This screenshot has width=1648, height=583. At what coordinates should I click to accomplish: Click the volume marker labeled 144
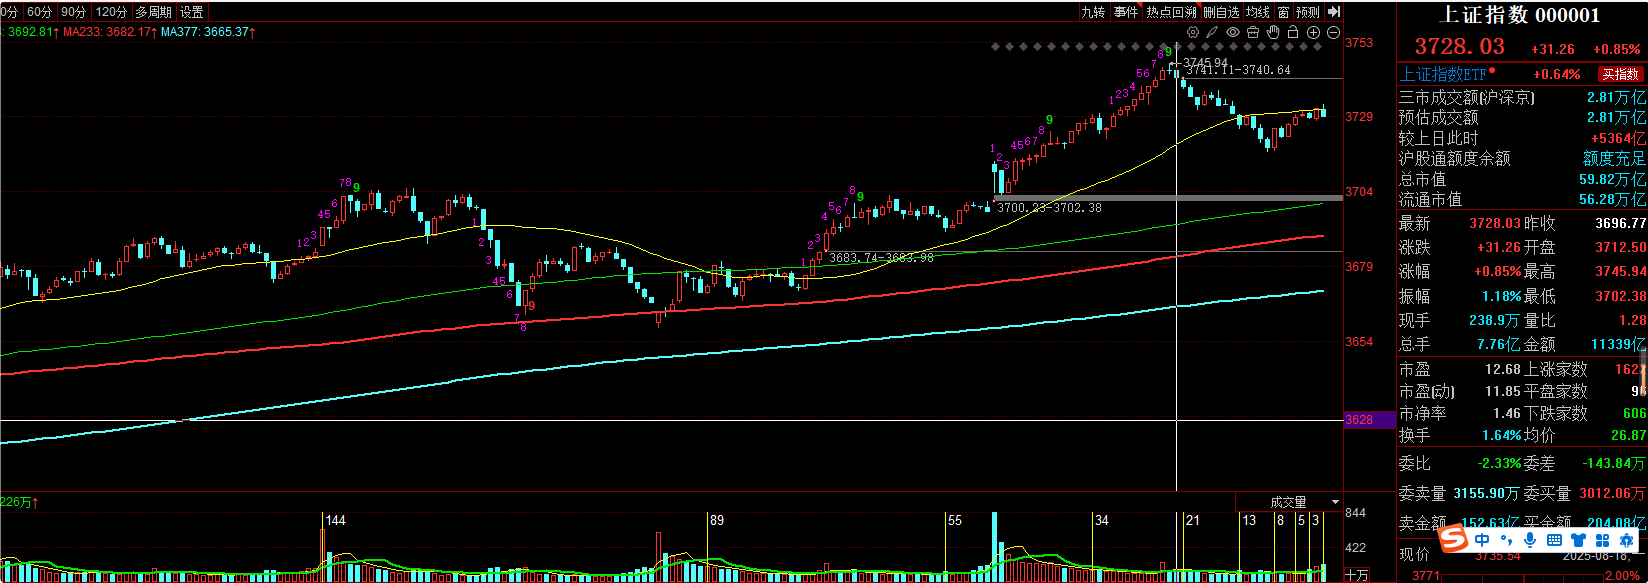(x=336, y=521)
